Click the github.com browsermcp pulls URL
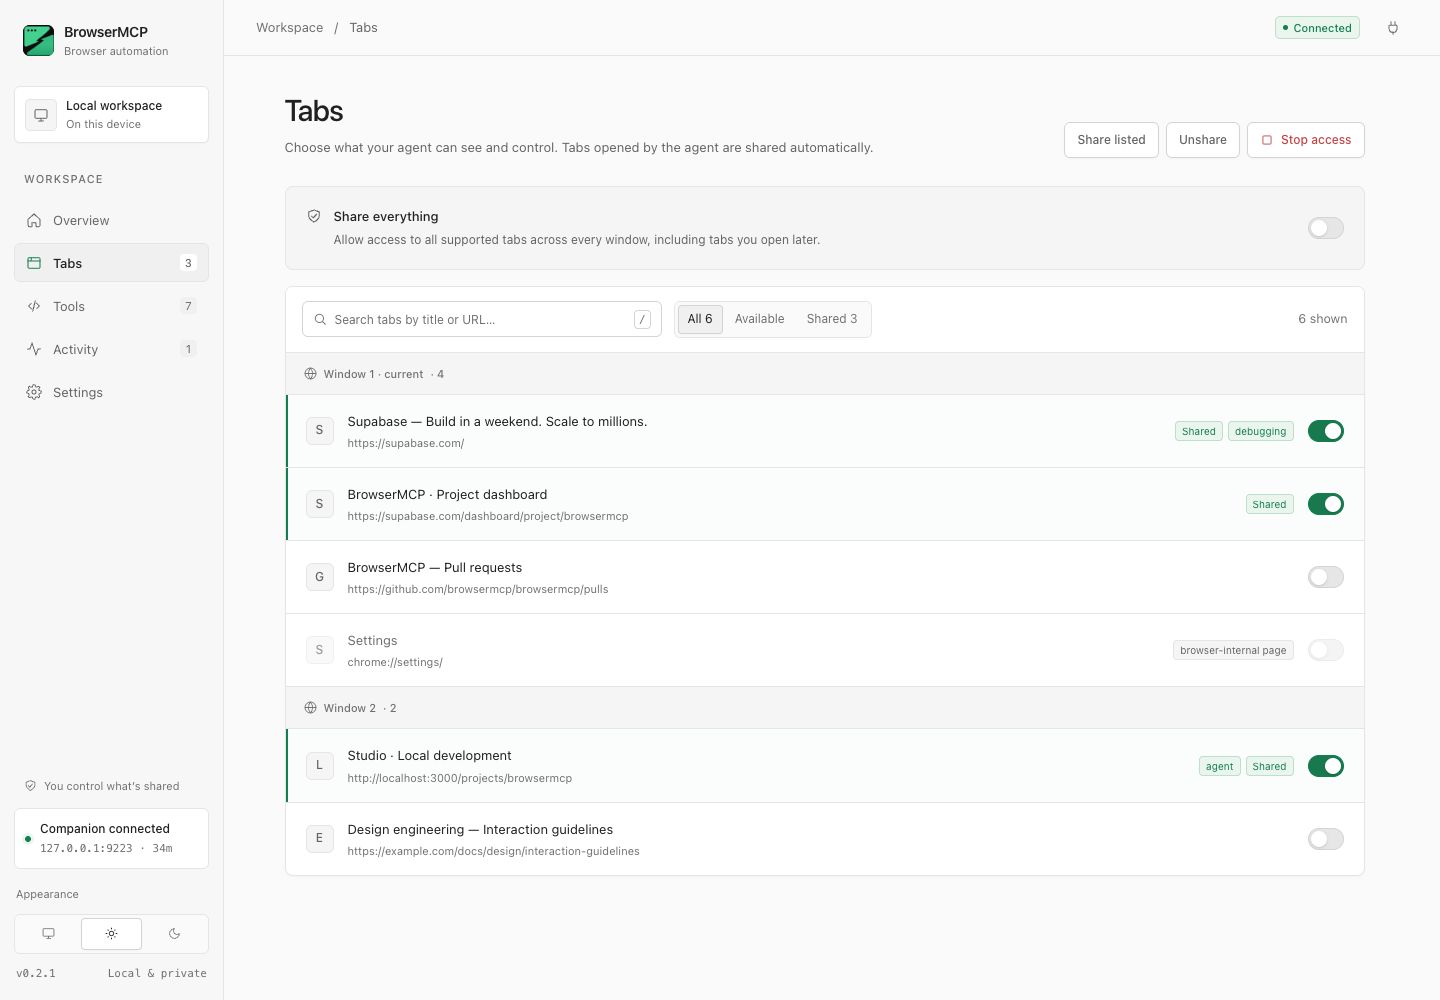This screenshot has width=1440, height=1000. coord(478,589)
